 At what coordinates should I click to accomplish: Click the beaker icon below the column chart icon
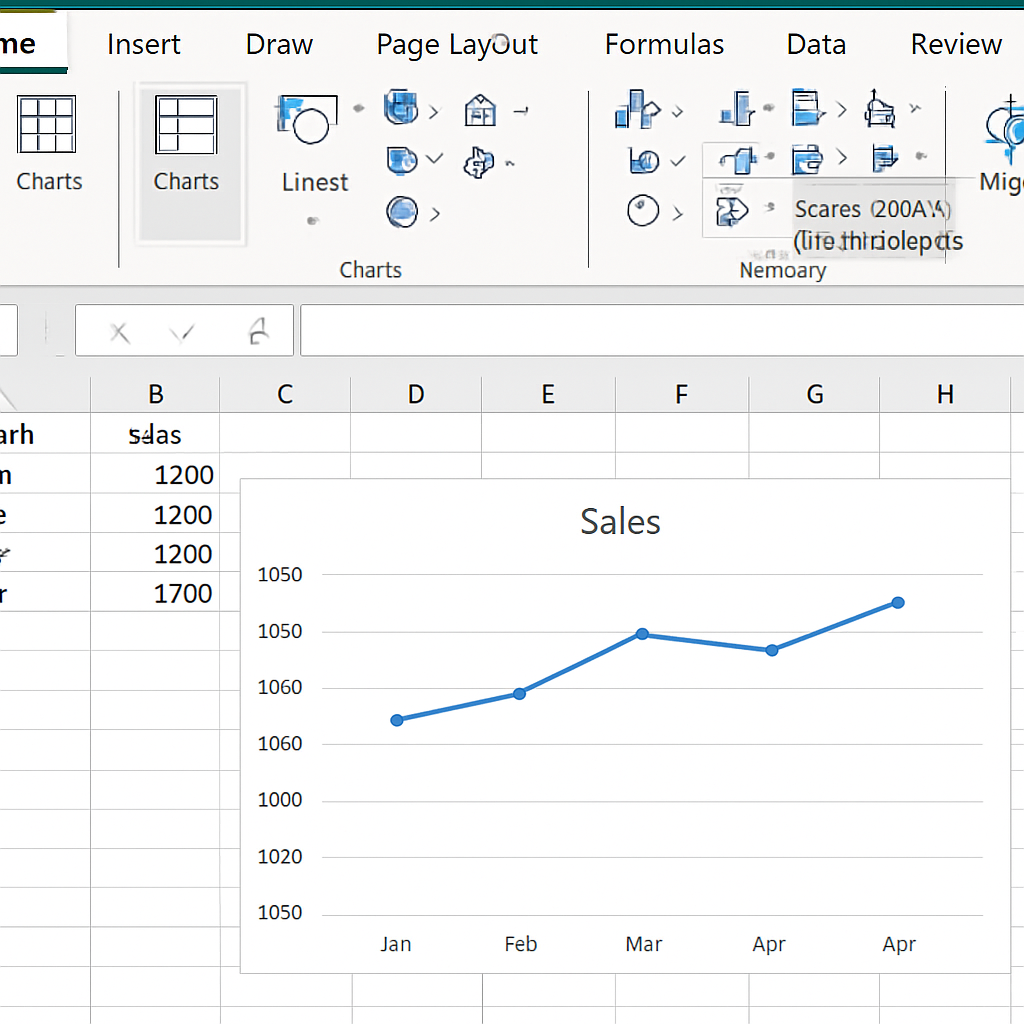(x=644, y=161)
